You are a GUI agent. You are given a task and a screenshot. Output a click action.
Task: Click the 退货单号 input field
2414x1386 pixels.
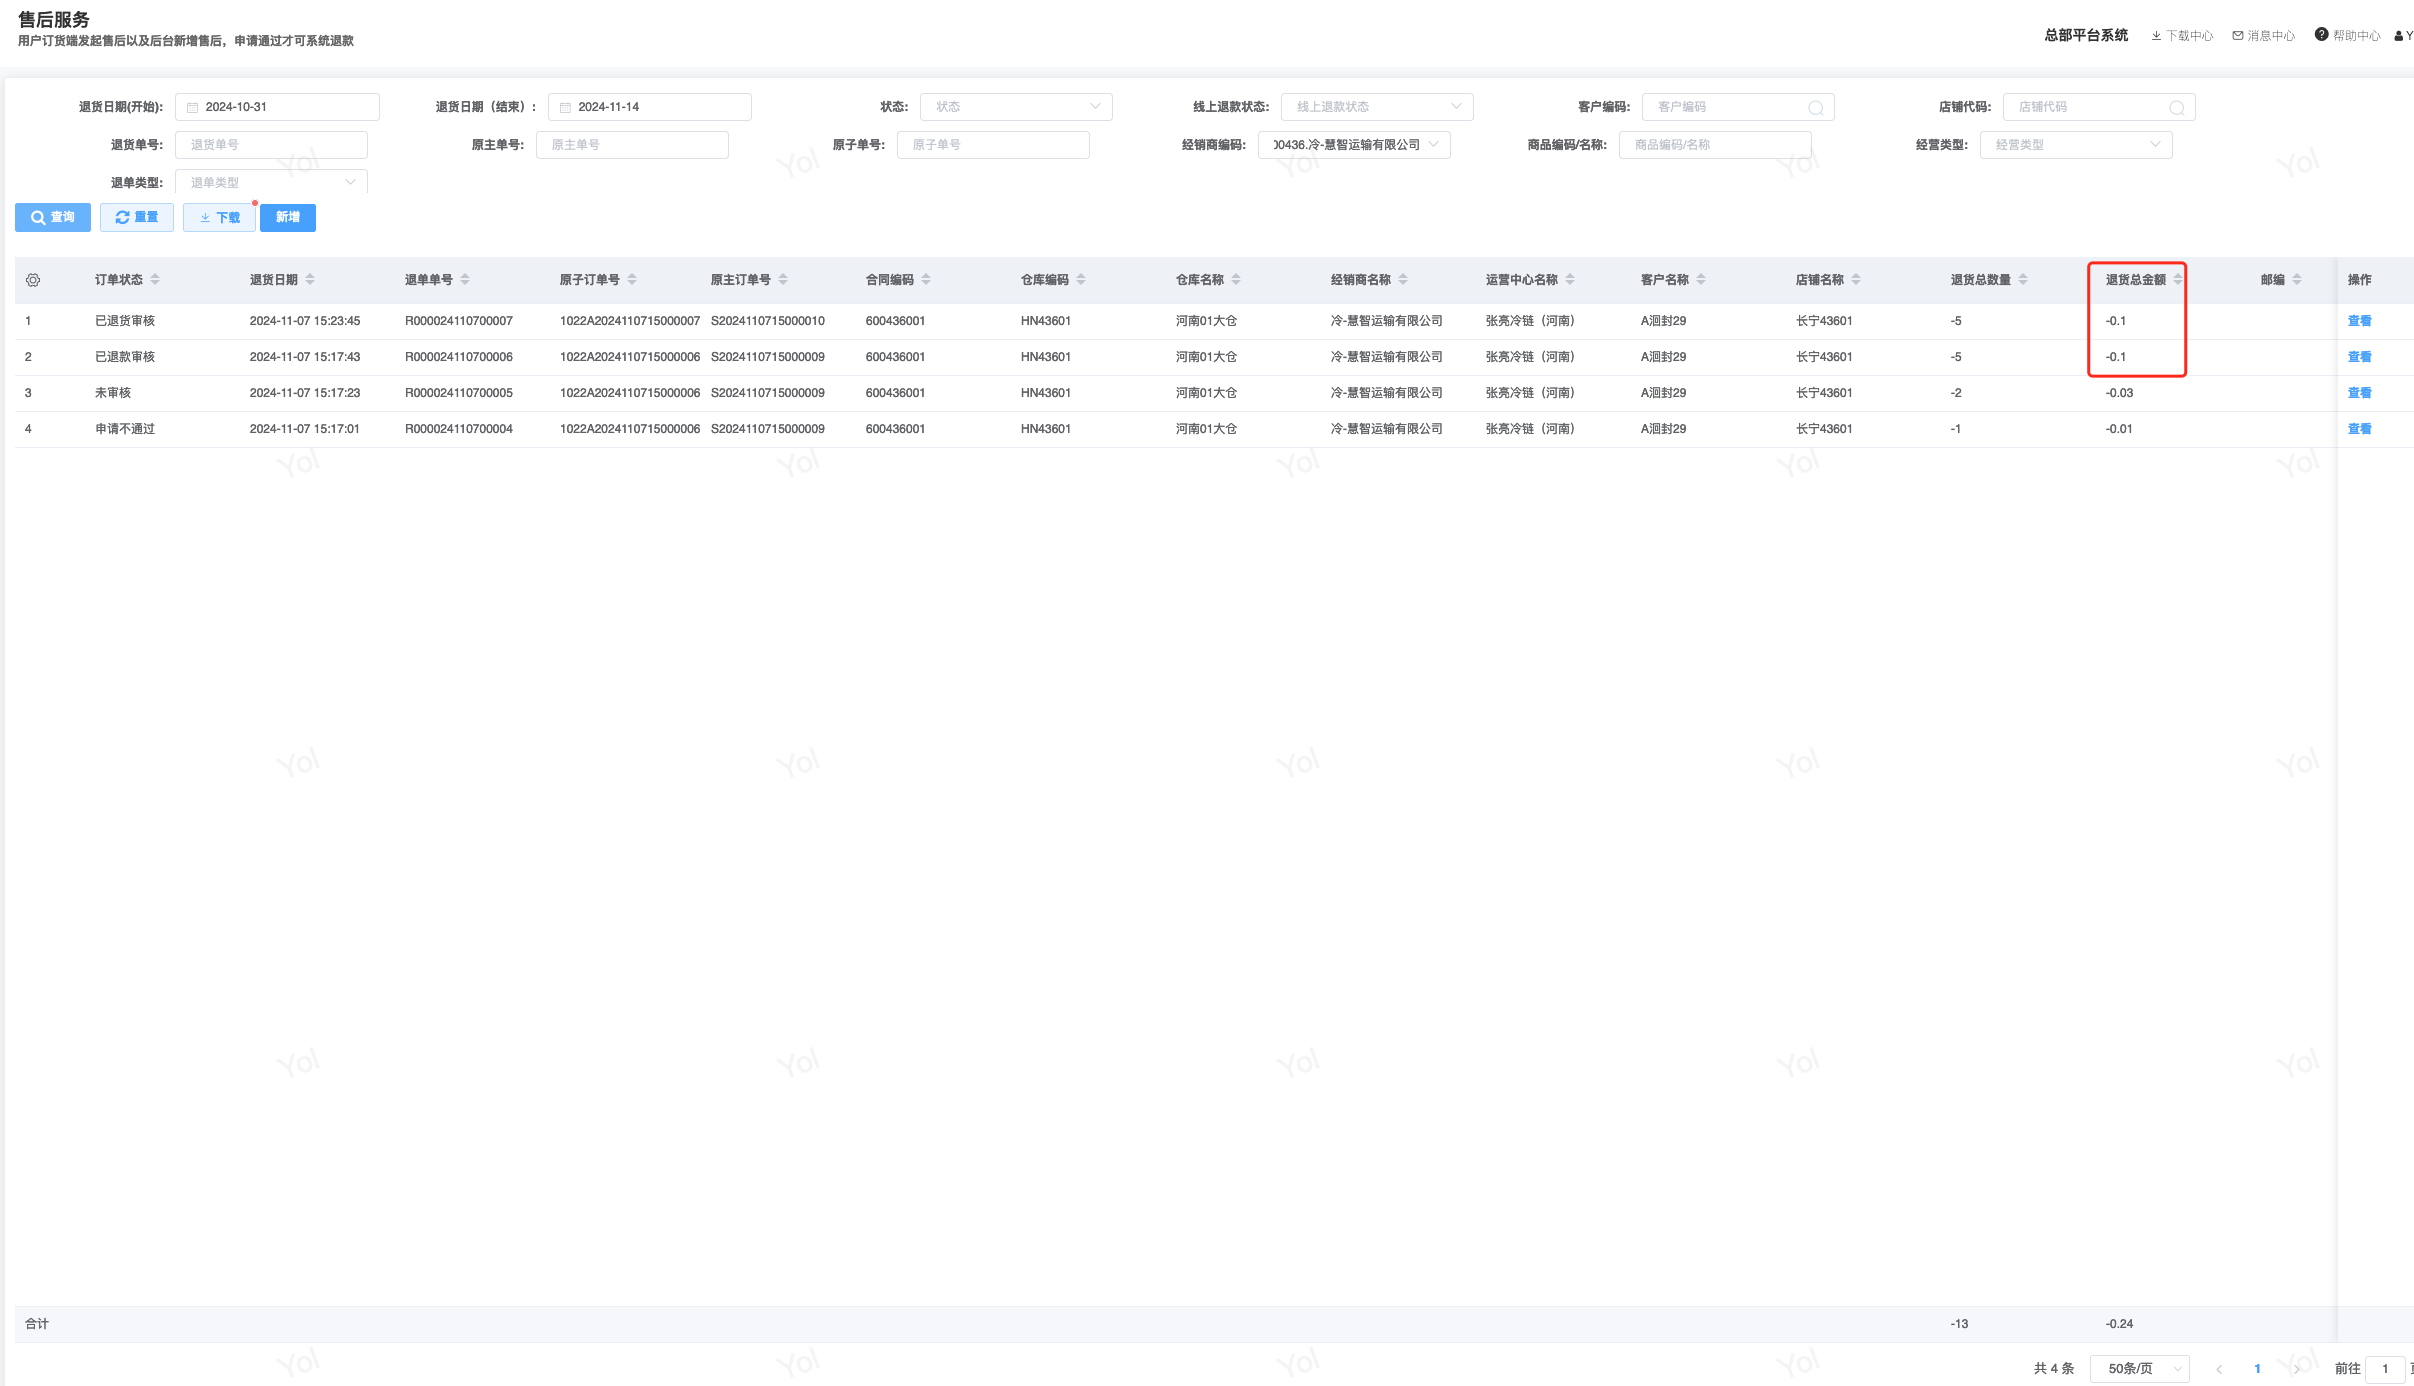pos(270,145)
